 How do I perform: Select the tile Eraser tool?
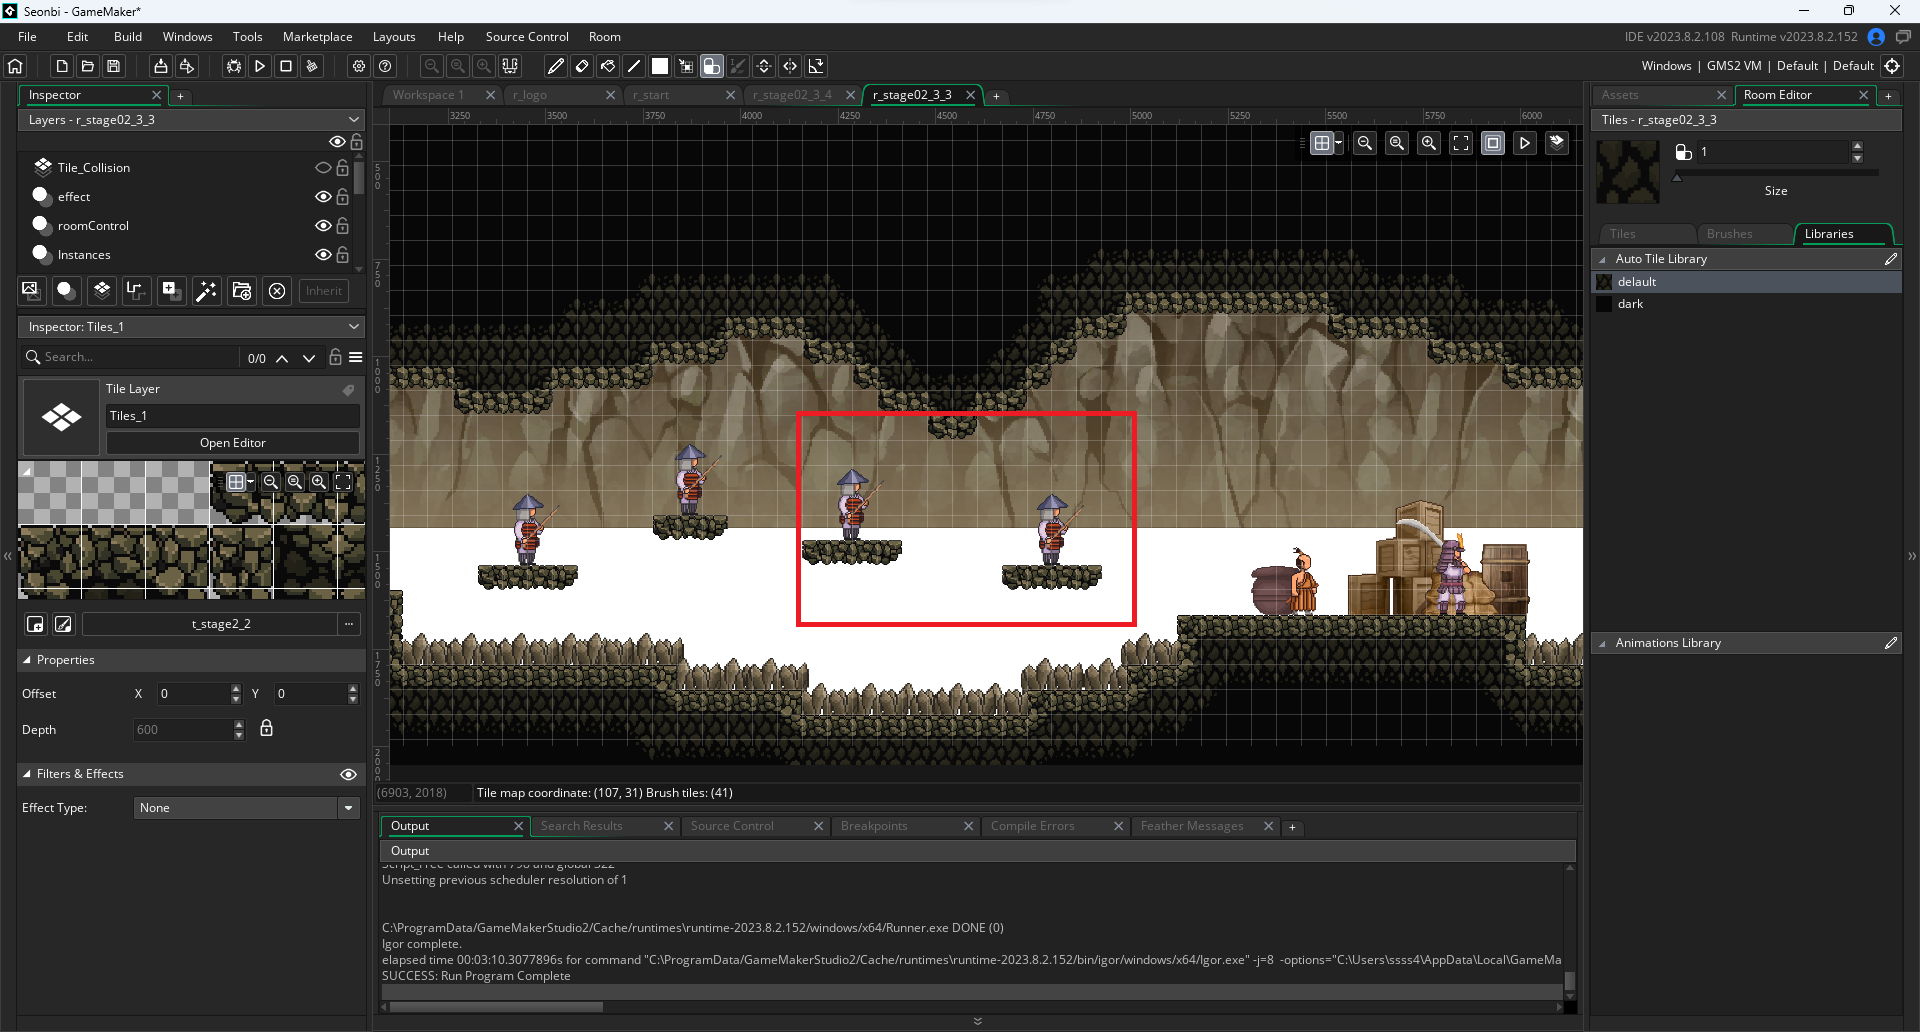coord(582,66)
